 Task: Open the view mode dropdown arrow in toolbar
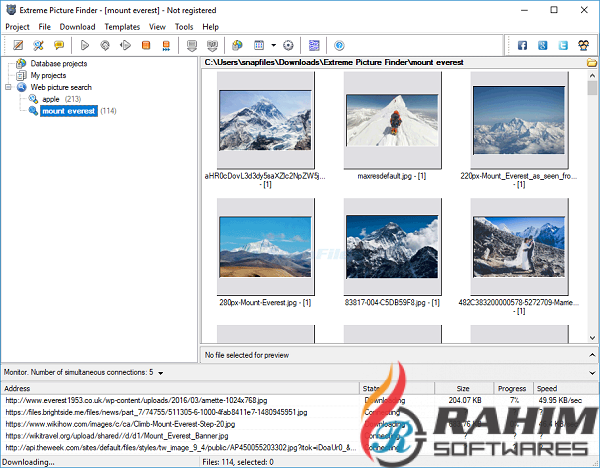(x=272, y=45)
